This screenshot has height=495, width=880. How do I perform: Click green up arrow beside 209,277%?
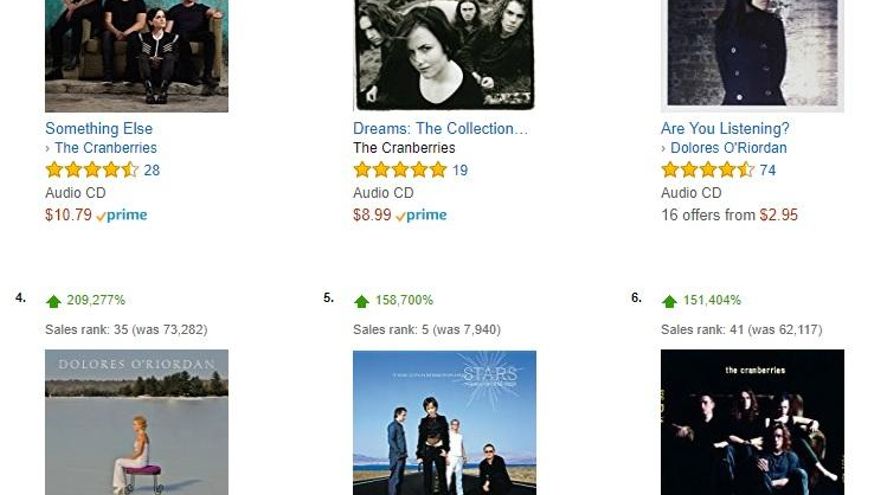54,301
